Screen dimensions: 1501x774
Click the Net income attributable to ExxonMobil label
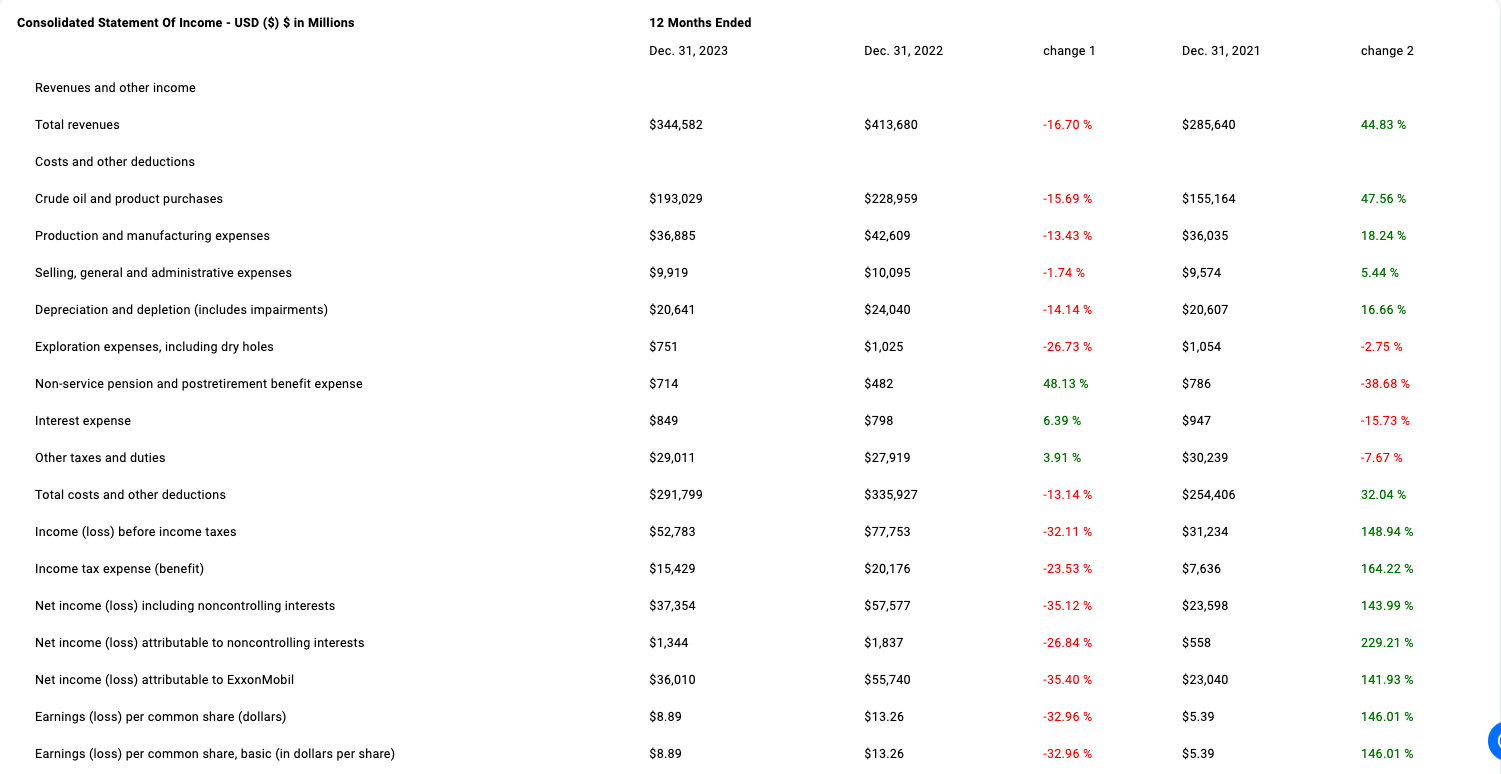point(164,680)
